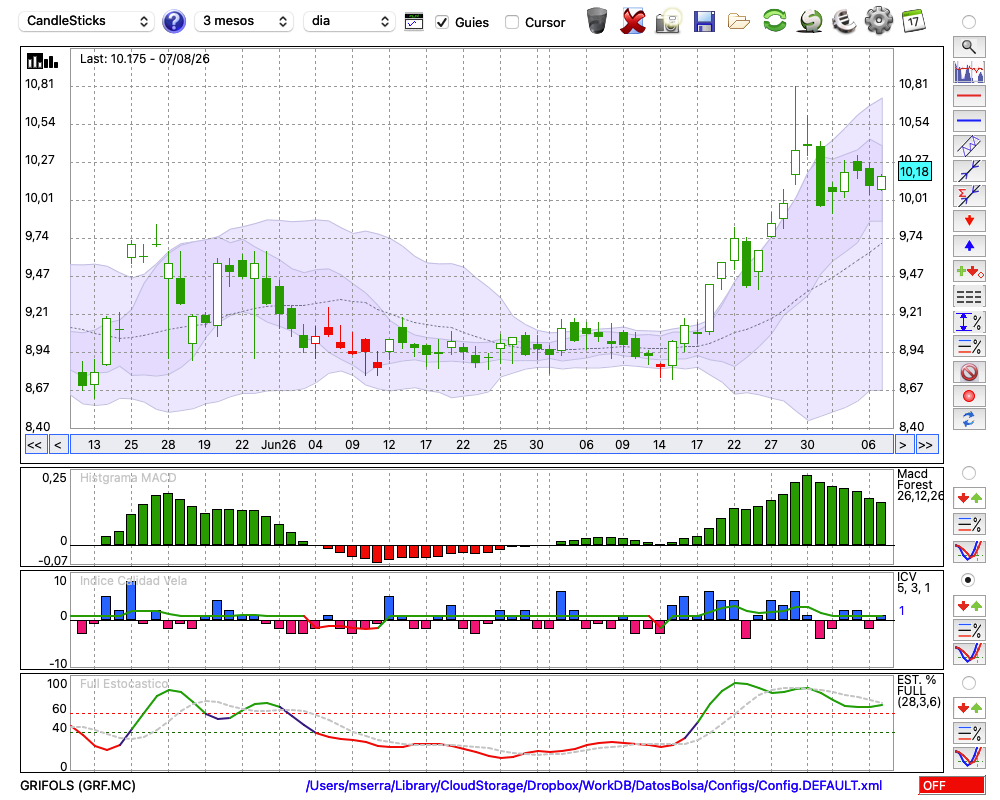Open the dia interval dropdown
This screenshot has height=800, width=1000.
coord(349,21)
